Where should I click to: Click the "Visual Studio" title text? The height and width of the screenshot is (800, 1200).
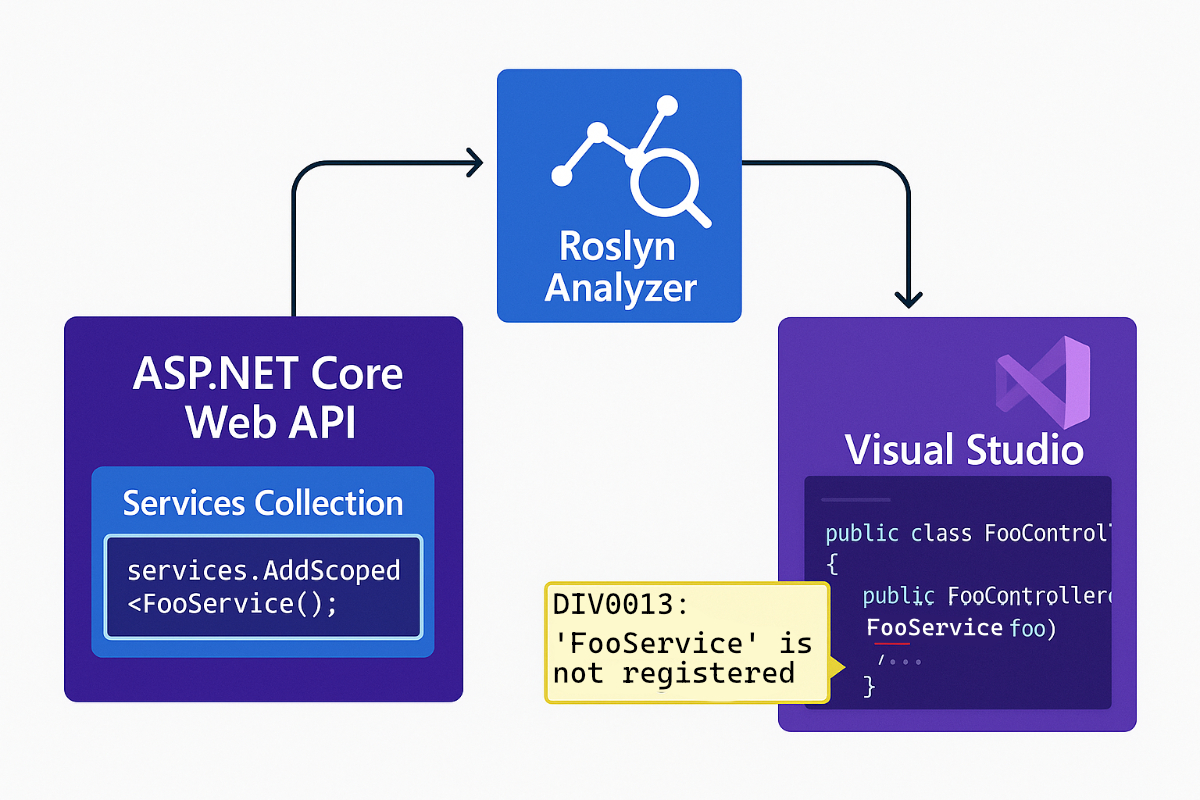(x=964, y=449)
